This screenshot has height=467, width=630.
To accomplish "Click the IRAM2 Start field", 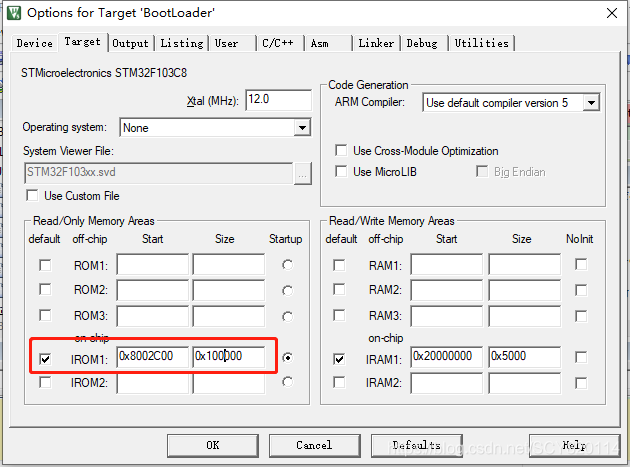I will (x=446, y=383).
